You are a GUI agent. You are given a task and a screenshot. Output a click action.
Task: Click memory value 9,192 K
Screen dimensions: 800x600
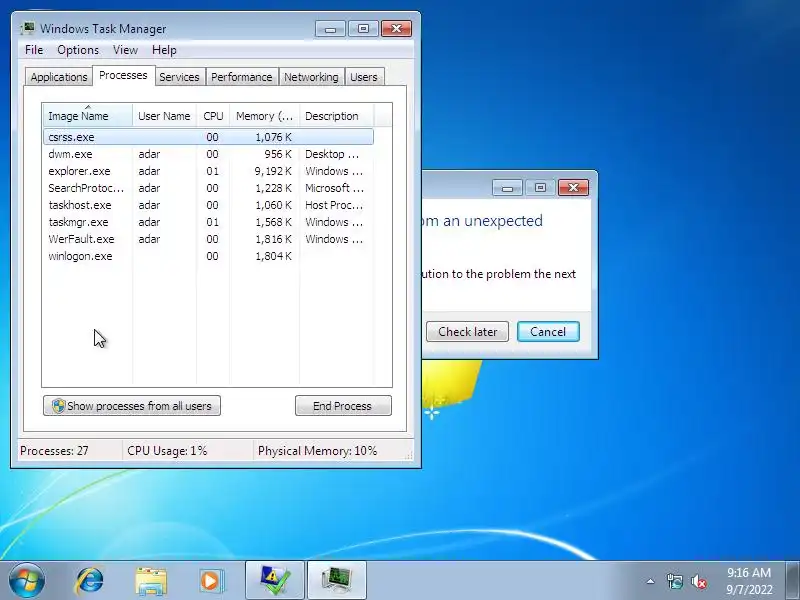tap(273, 171)
